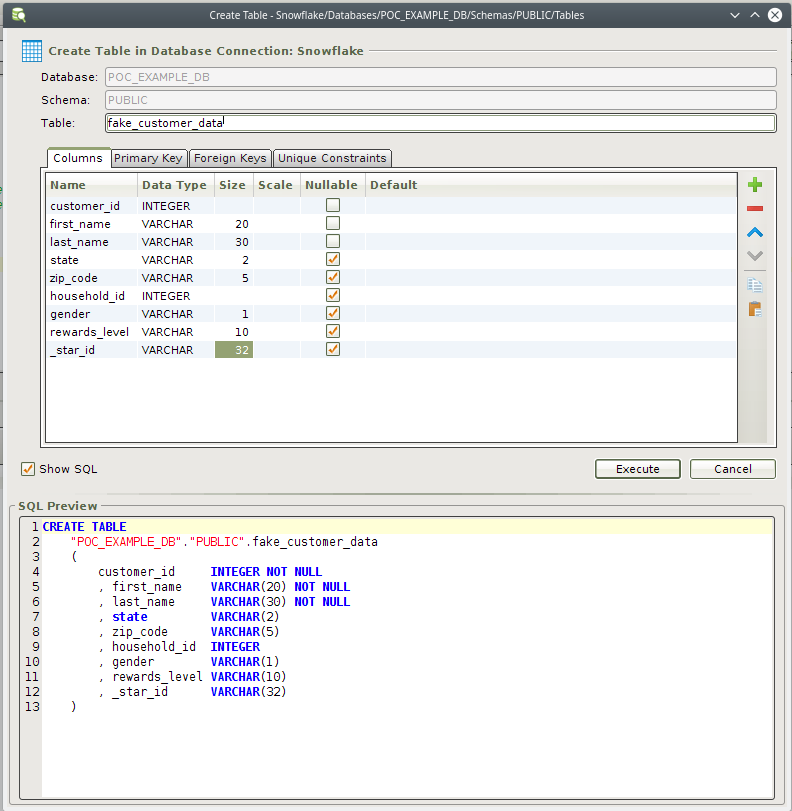Click the Default column header
Image resolution: width=792 pixels, height=811 pixels.
coord(551,185)
